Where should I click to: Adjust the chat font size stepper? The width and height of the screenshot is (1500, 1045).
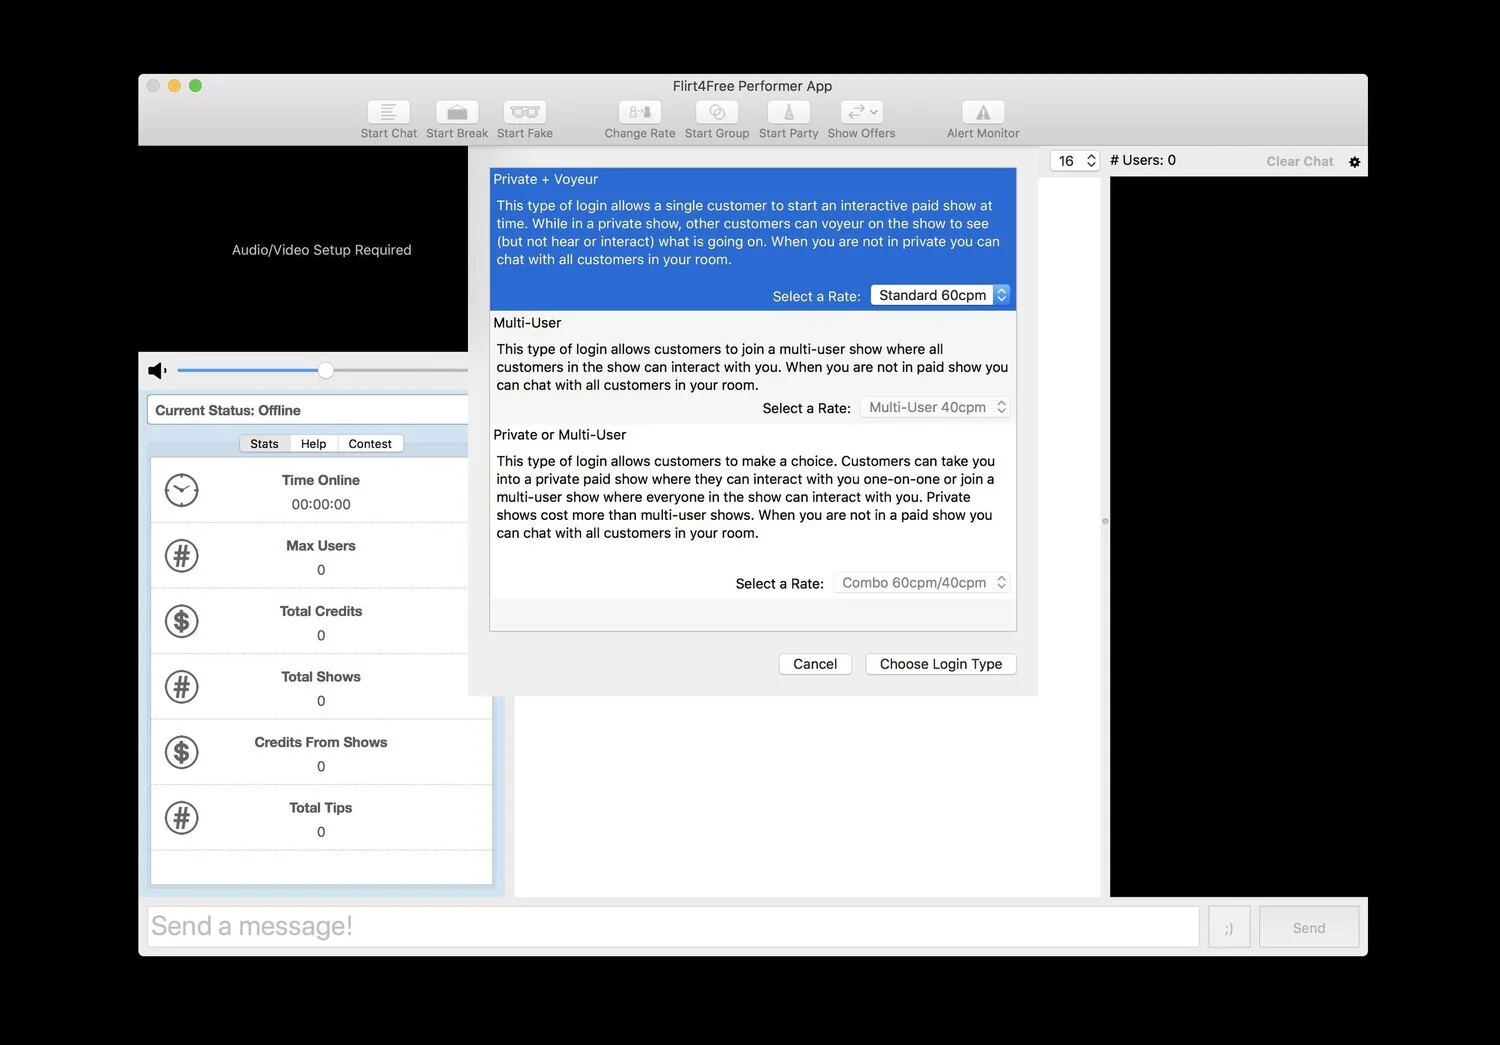[1091, 161]
